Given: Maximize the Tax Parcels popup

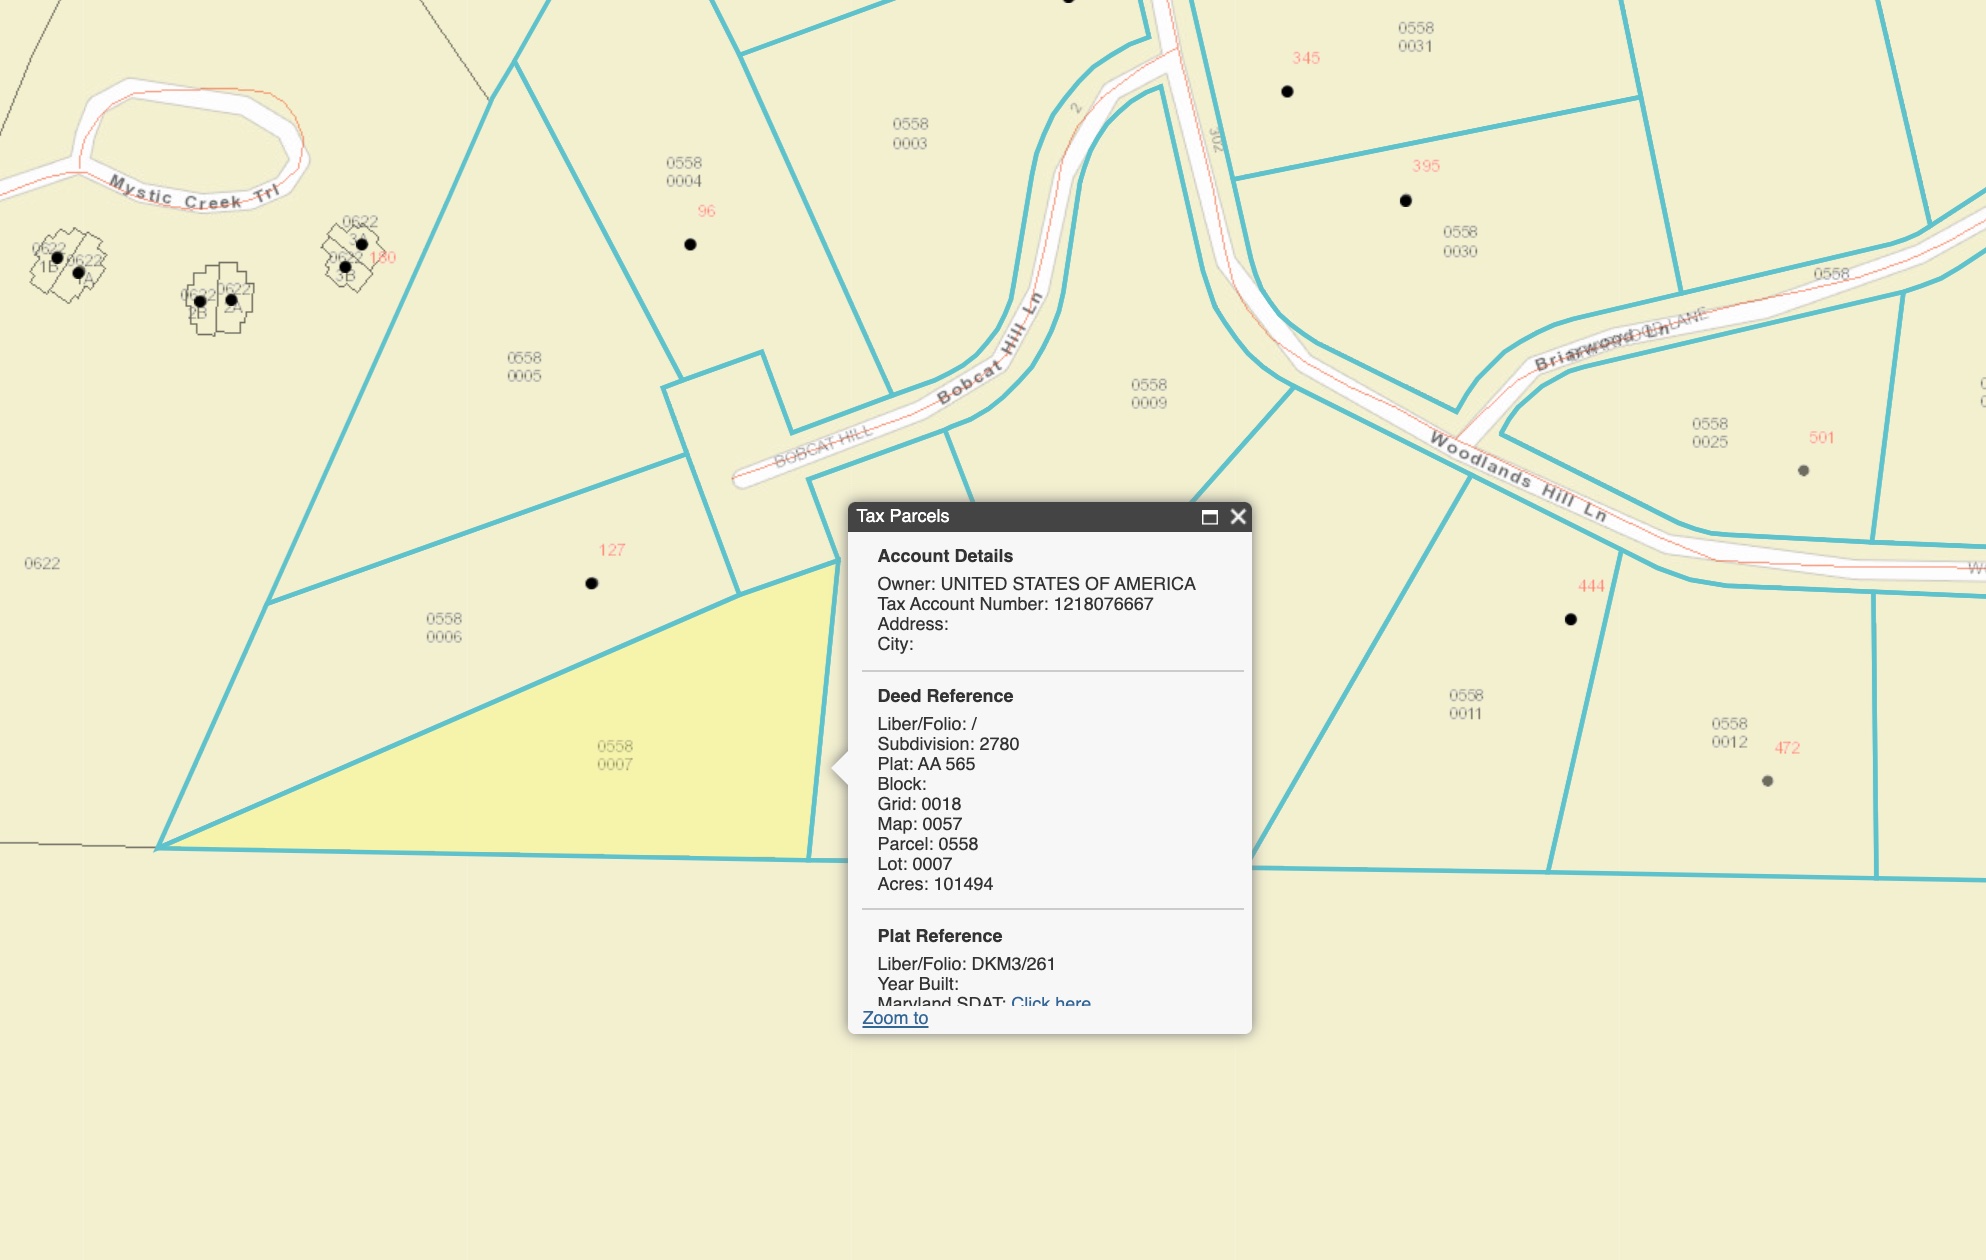Looking at the screenshot, I should coord(1209,517).
